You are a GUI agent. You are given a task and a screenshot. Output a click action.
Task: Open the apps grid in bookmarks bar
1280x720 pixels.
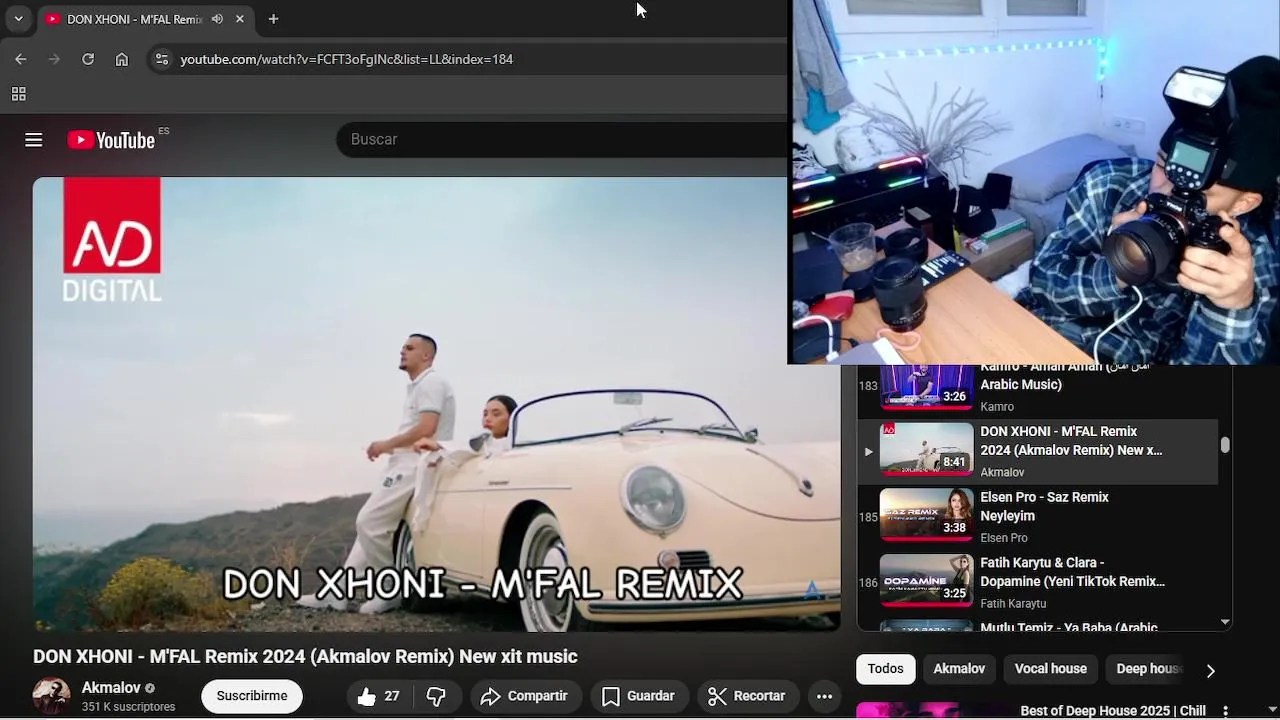click(x=18, y=94)
